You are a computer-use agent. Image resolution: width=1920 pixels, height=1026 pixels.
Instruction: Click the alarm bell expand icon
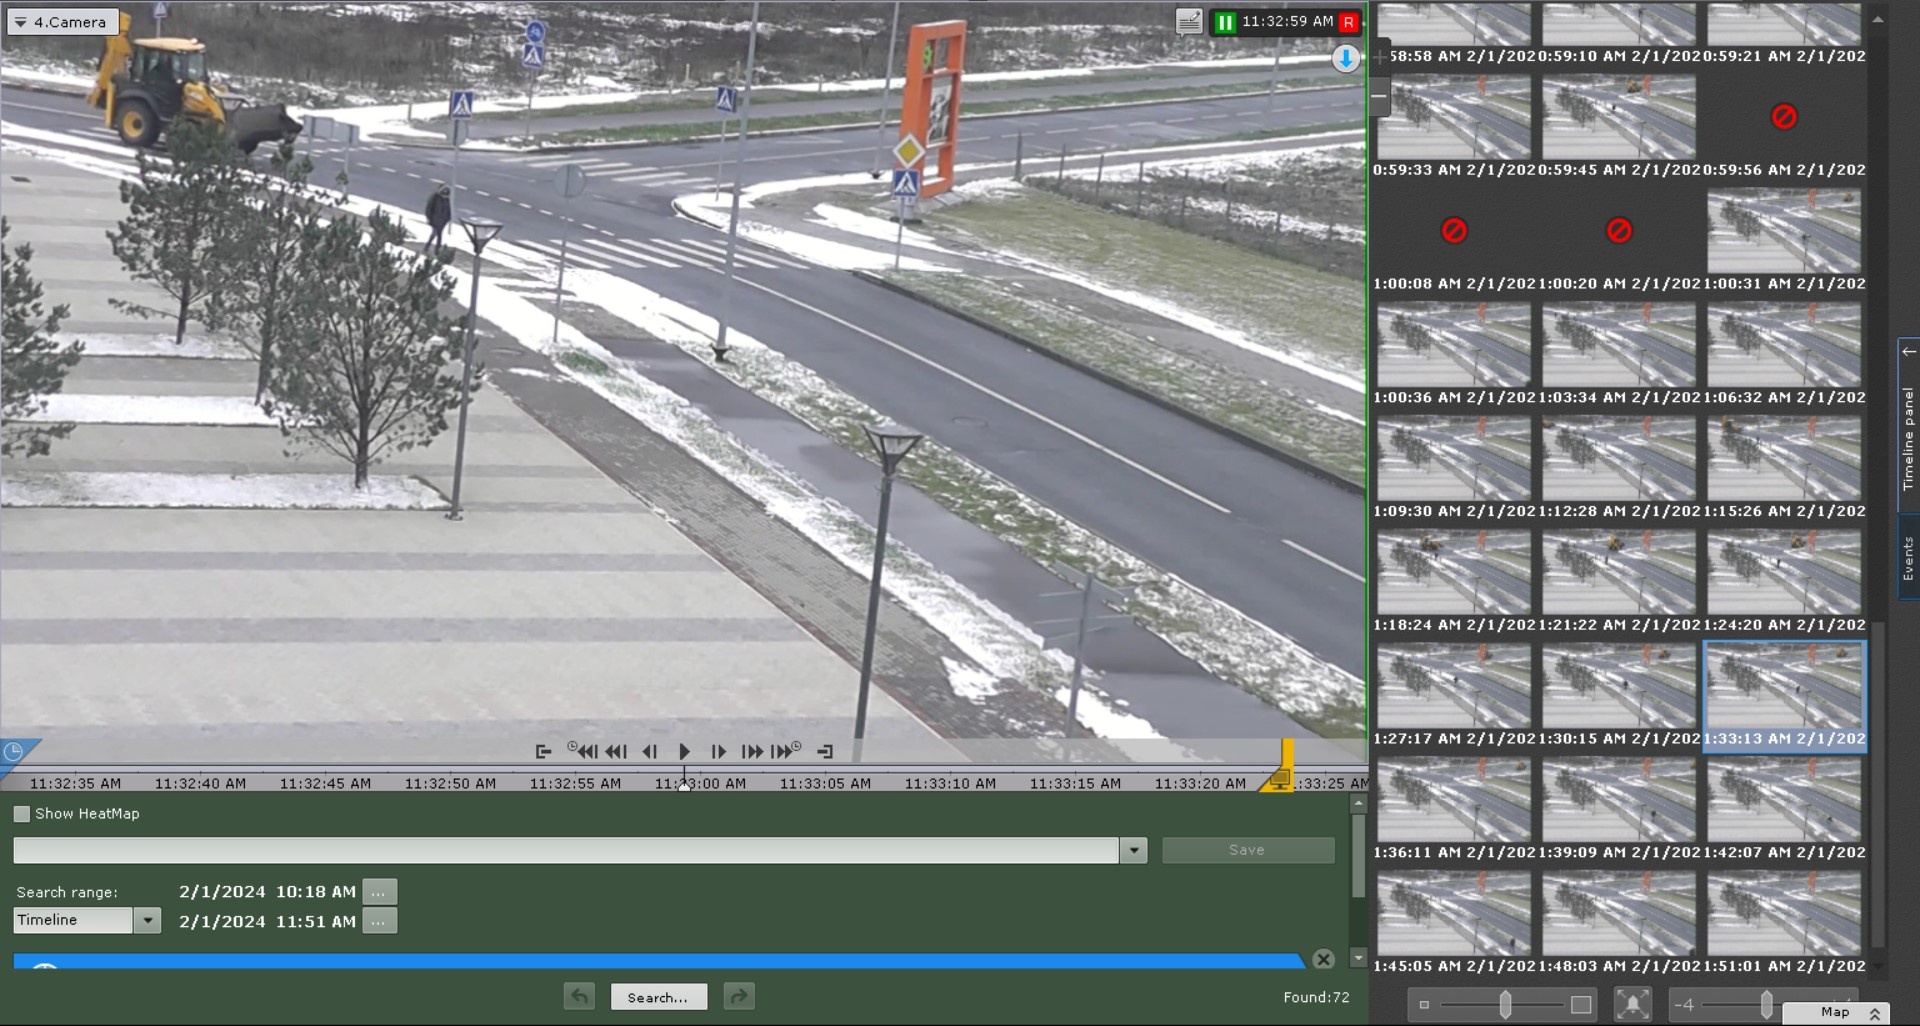(1632, 1004)
